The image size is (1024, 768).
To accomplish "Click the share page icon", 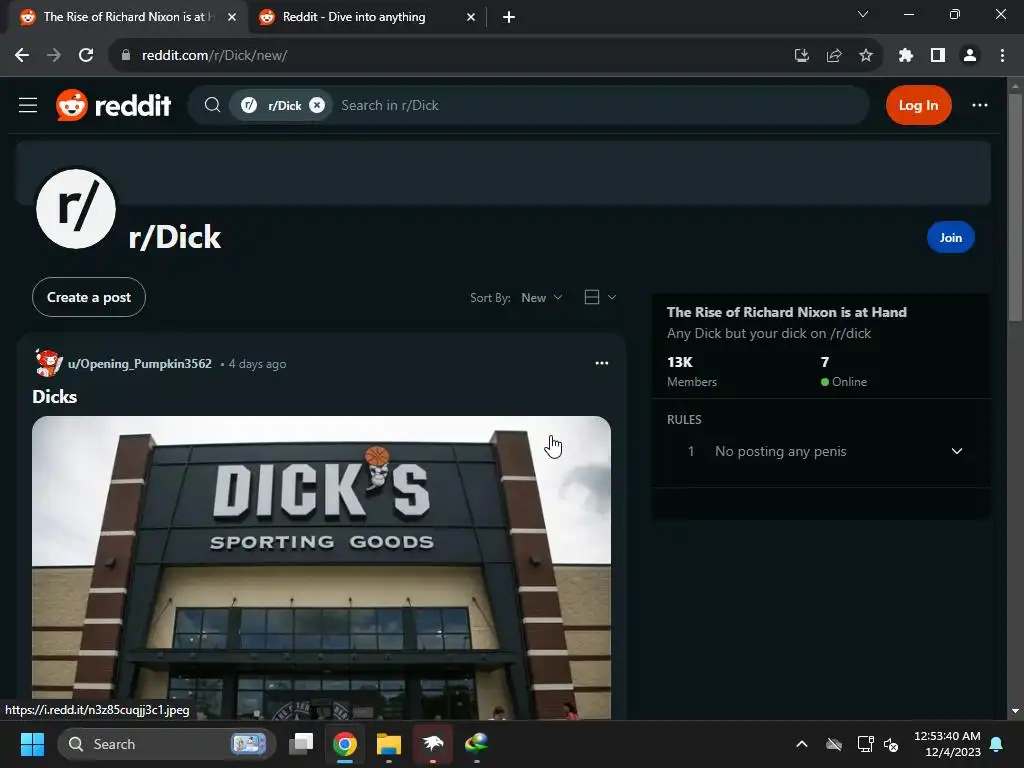I will (x=834, y=56).
